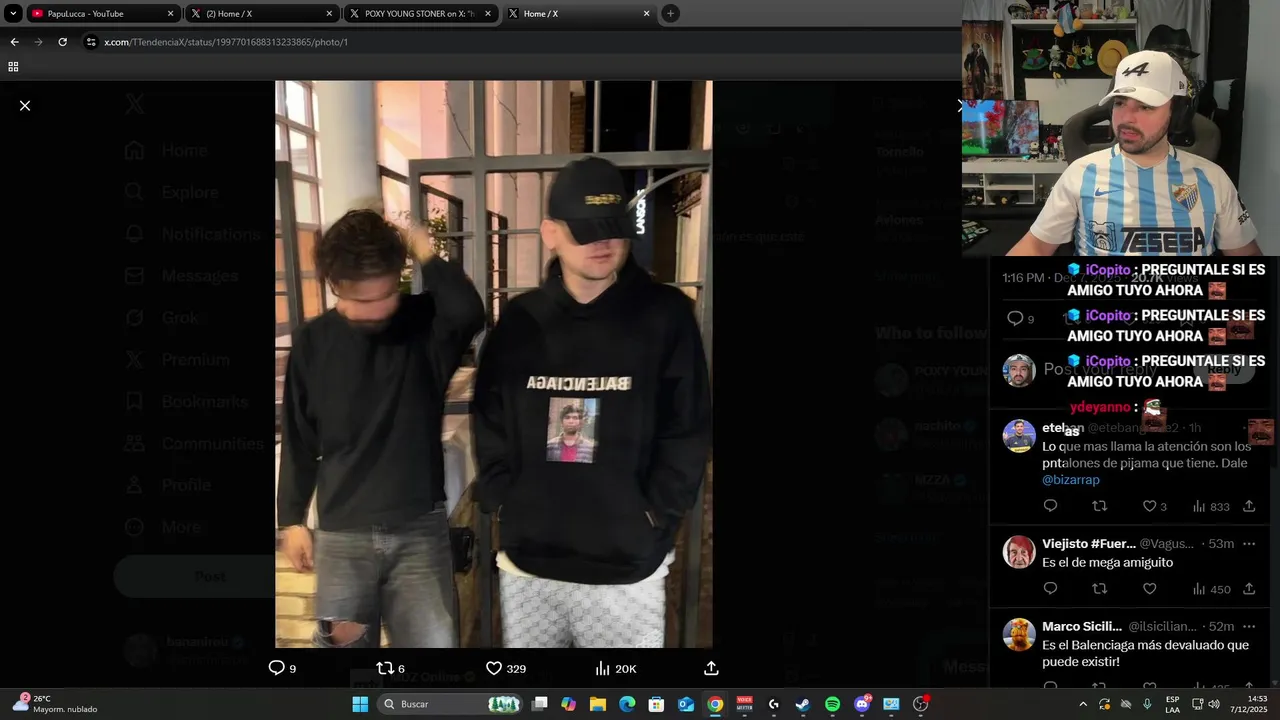Screen dimensions: 1280x720
Task: Share etebang's comment with upload icon
Action: tap(1249, 506)
